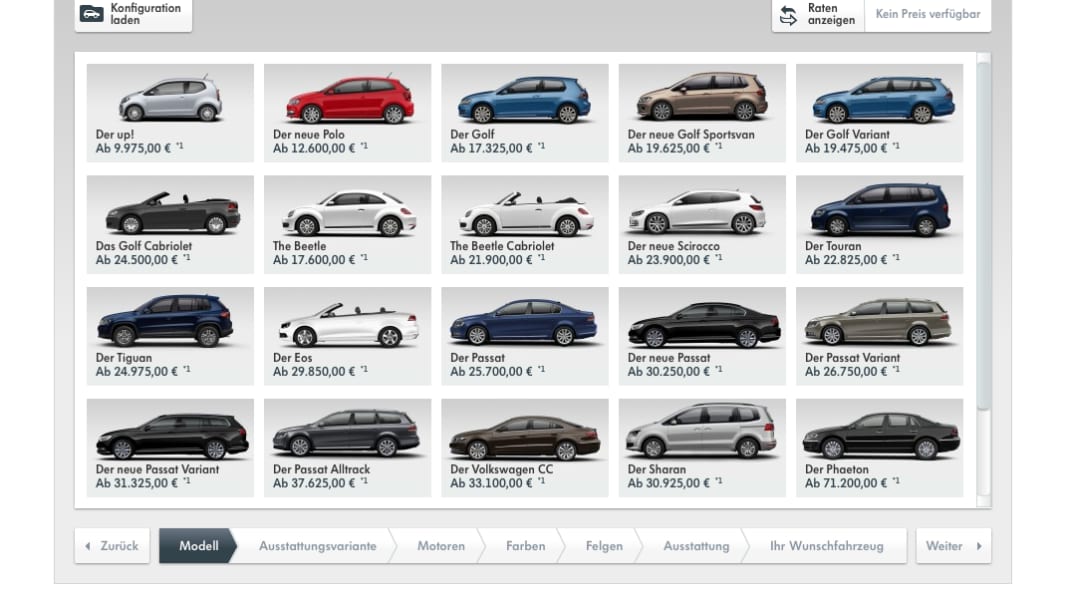The image size is (1068, 600).
Task: Switch to the Motoren configuration step
Action: 440,546
